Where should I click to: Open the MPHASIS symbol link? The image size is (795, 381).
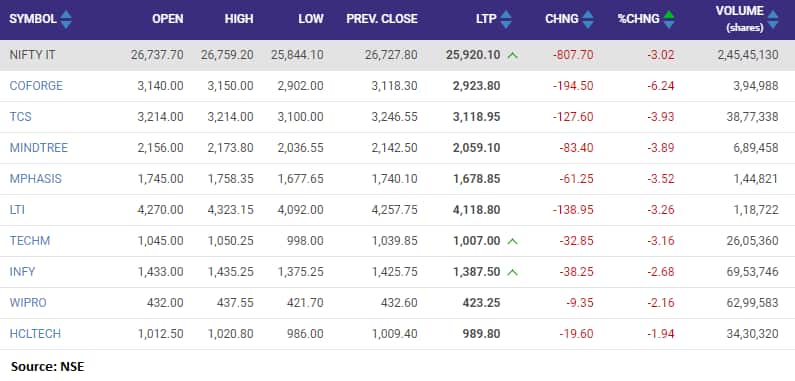(x=35, y=179)
